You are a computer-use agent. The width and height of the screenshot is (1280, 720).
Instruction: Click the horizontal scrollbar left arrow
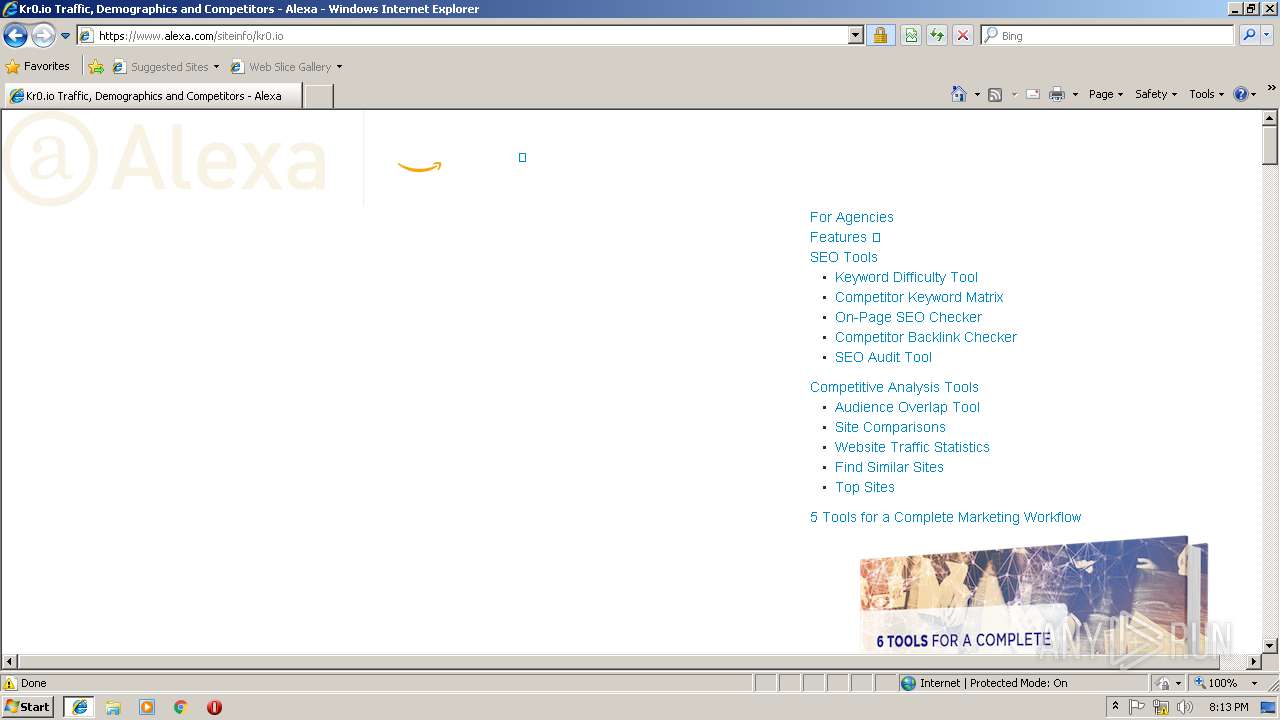[9, 662]
